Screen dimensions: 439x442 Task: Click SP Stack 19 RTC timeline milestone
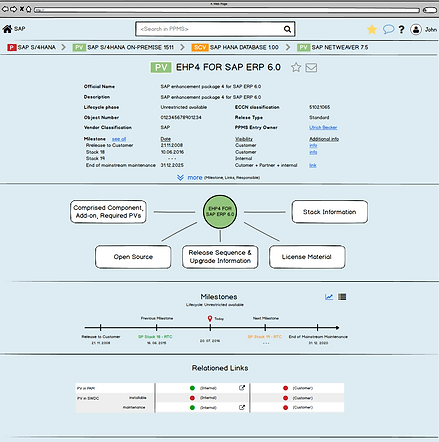coord(265,328)
